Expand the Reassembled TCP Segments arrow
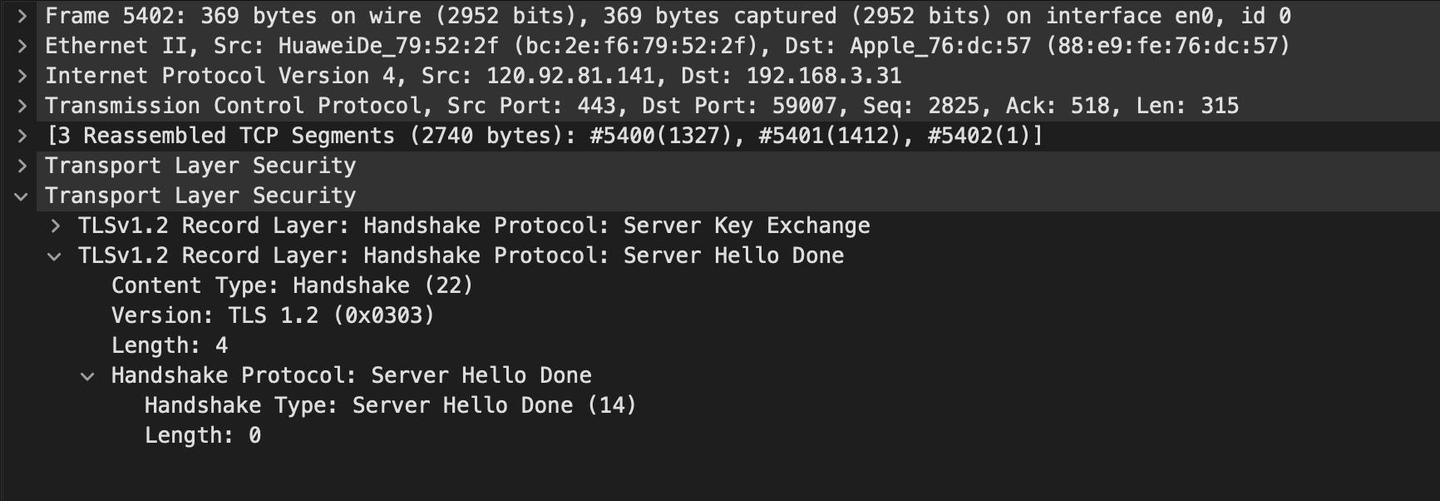This screenshot has height=501, width=1440. pos(22,136)
